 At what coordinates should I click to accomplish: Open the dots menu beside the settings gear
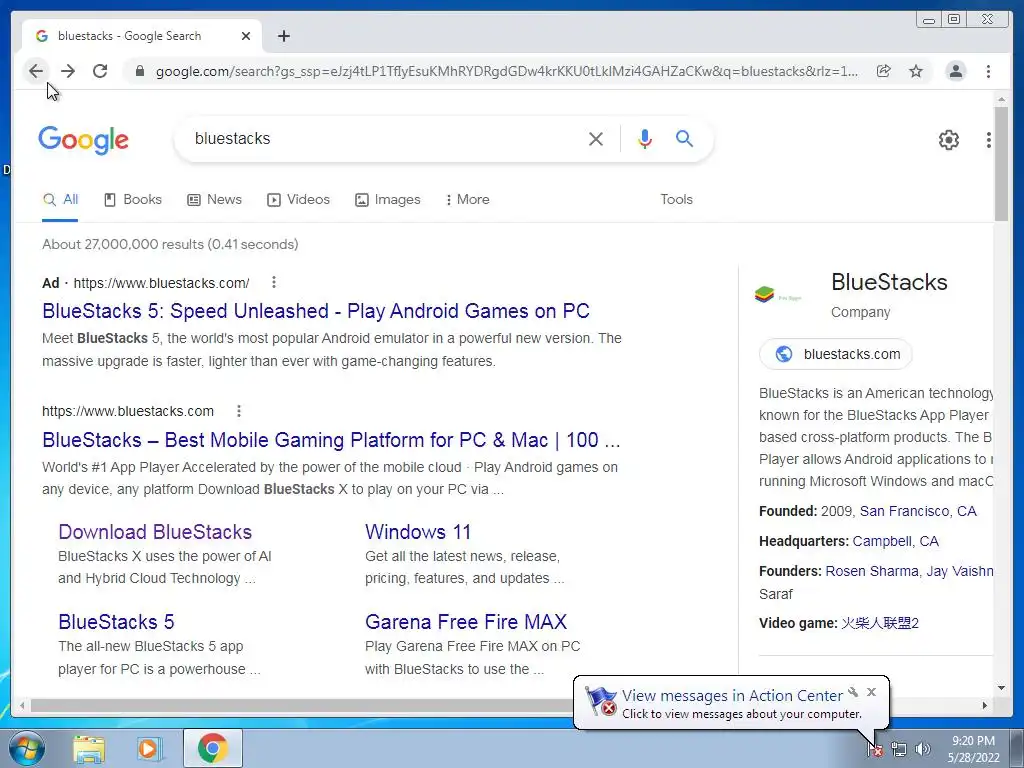pyautogui.click(x=989, y=140)
